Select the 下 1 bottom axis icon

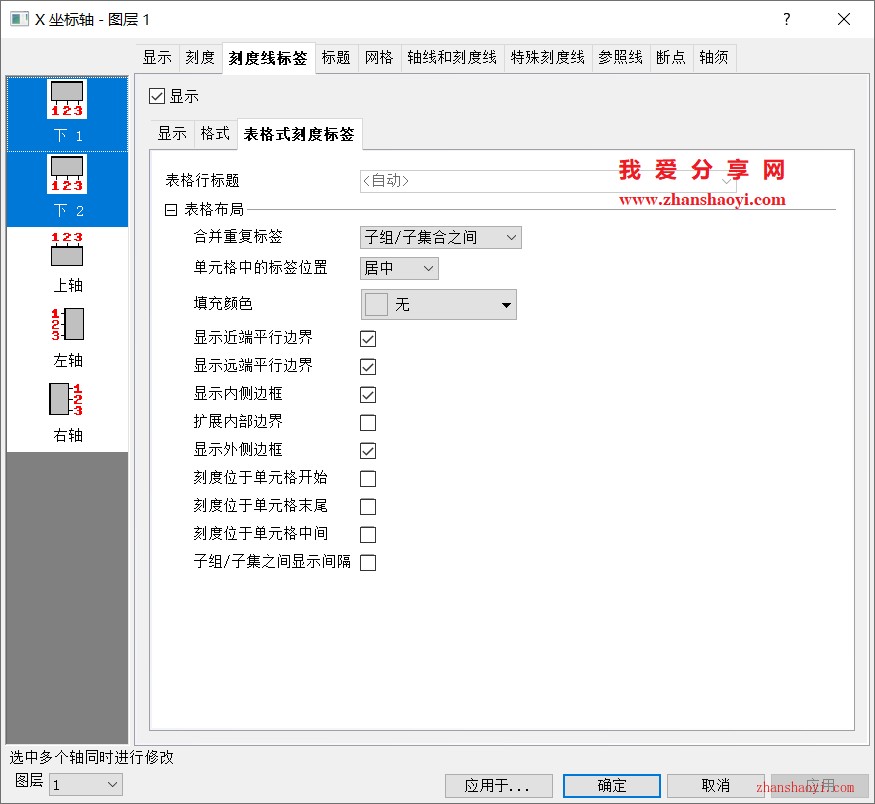coord(67,100)
